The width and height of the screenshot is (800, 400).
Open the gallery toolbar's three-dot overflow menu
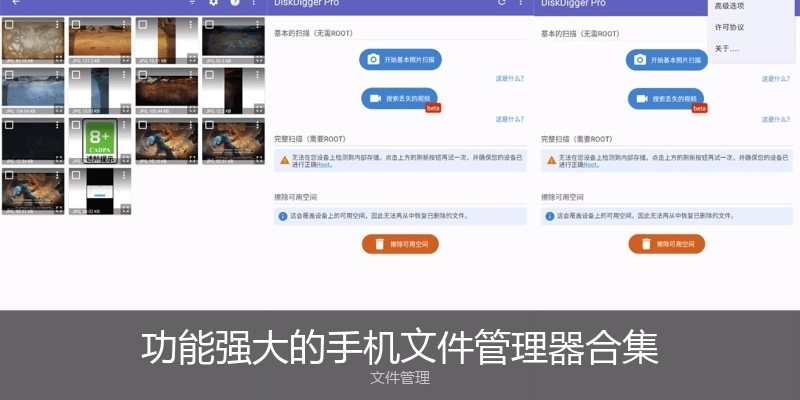click(254, 3)
